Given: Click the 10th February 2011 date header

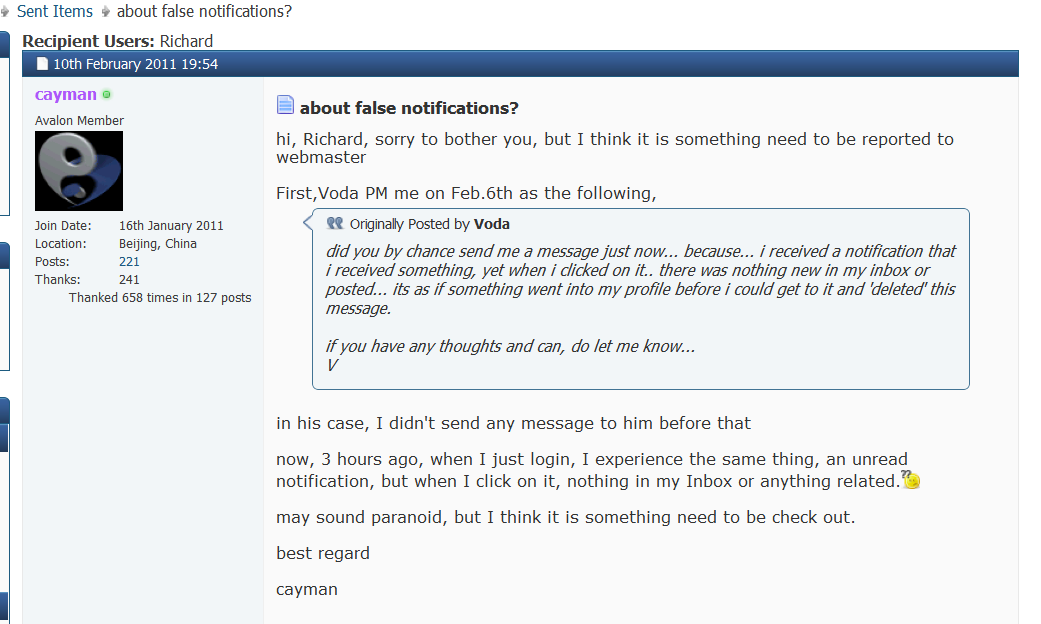Looking at the screenshot, I should (x=135, y=64).
